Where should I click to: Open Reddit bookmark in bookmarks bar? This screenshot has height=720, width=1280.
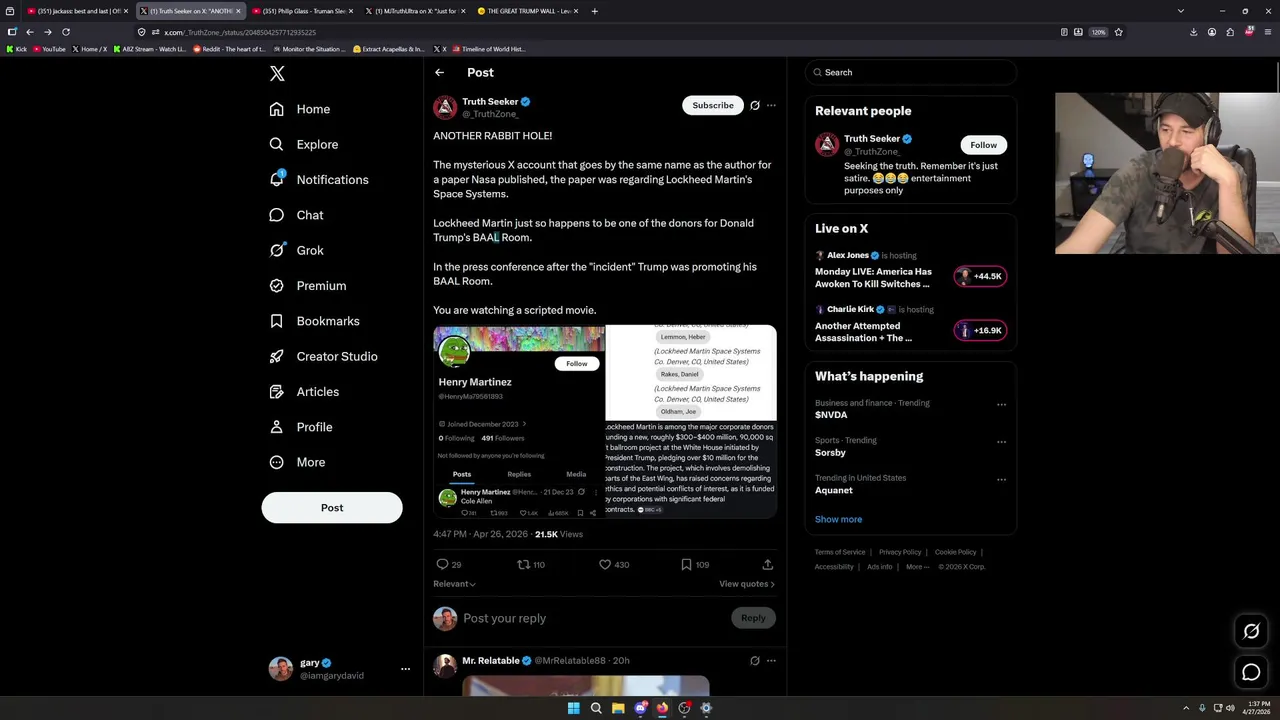tap(229, 49)
